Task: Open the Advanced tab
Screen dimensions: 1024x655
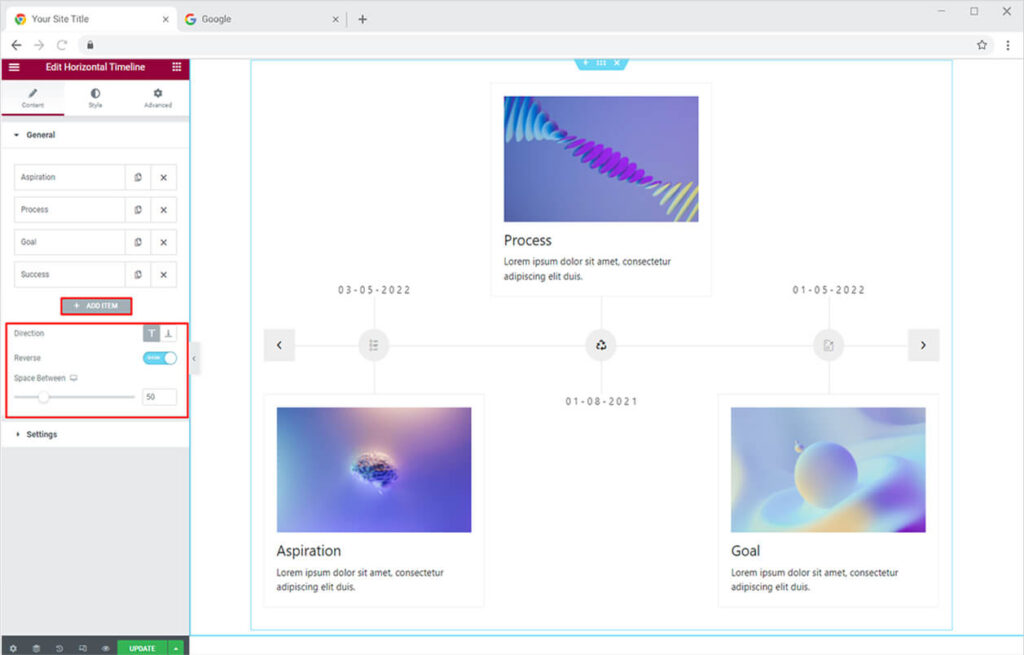Action: tap(157, 98)
